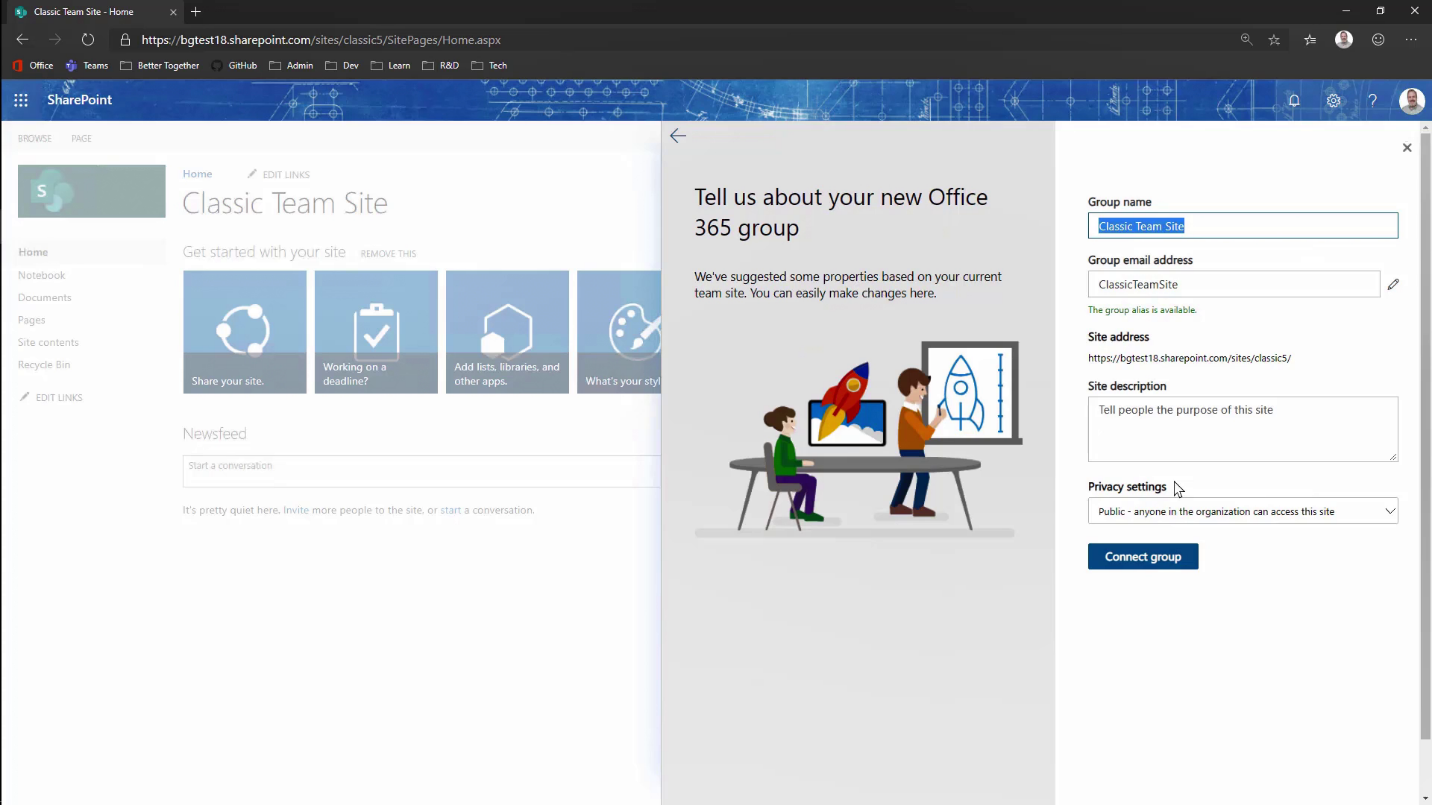Open the Share your site tile
Viewport: 1432px width, 805px height.
[245, 332]
